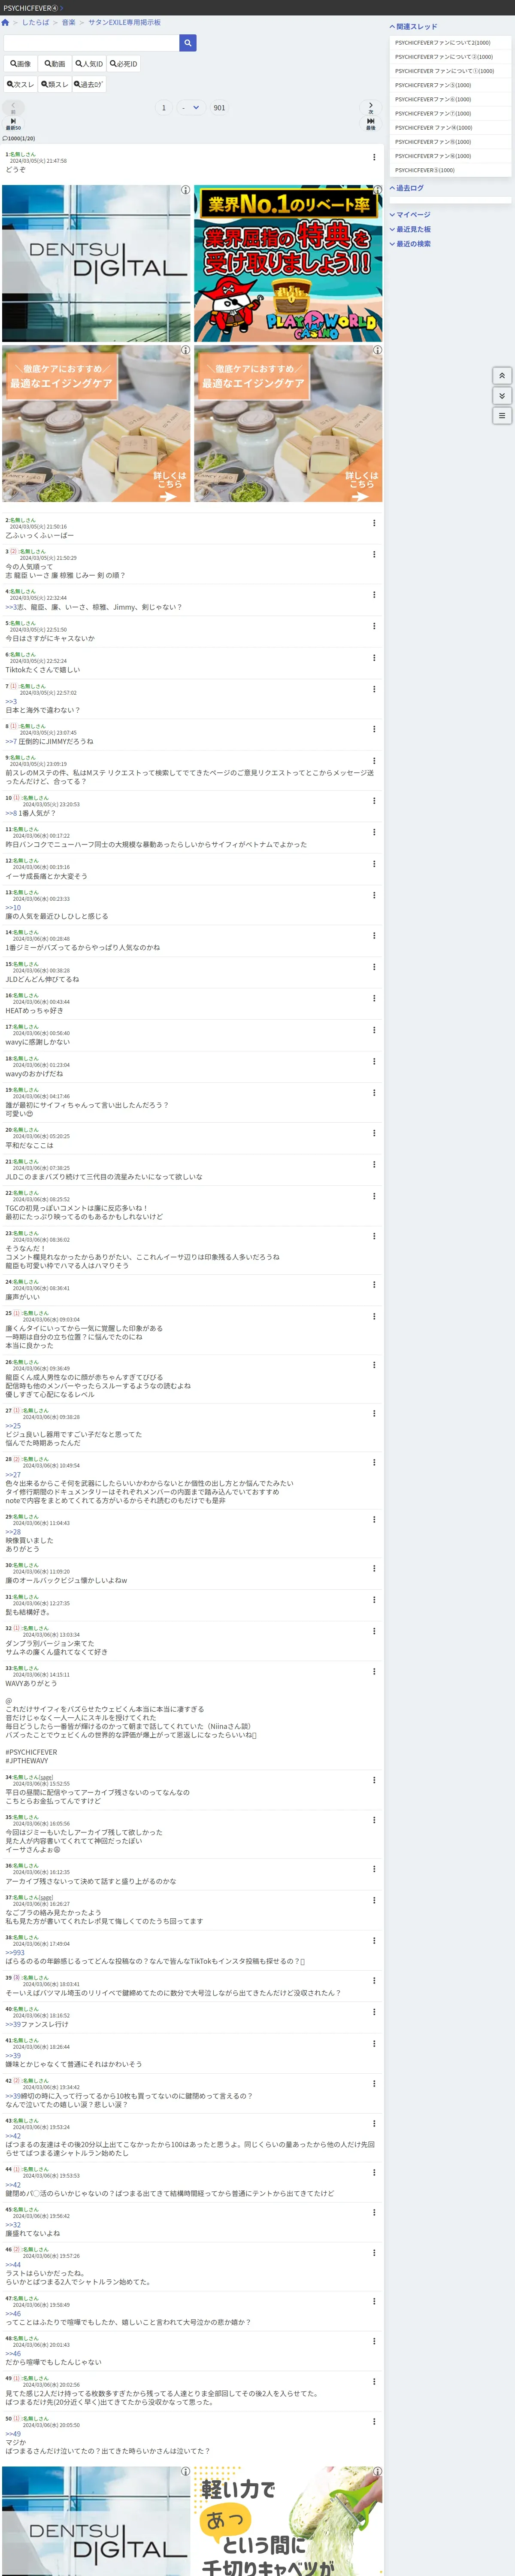Click the >>993 anchor in post 38
515x2576 pixels.
coord(15,1952)
